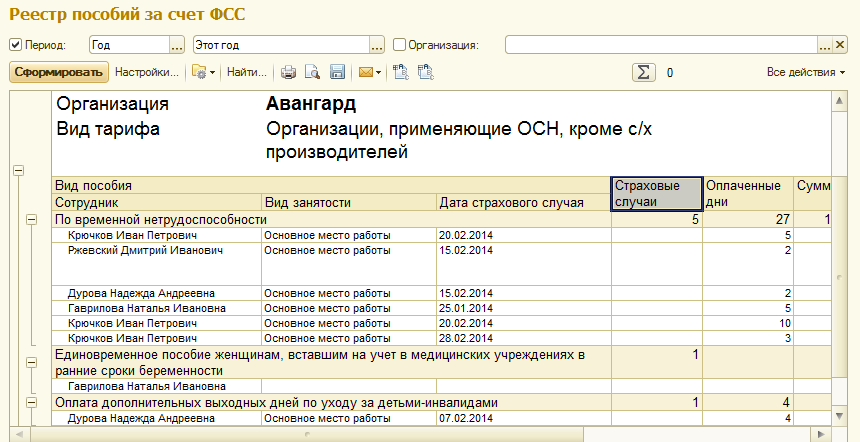Click the date cell 07.02.2014
The height and width of the screenshot is (442, 860).
(523, 418)
